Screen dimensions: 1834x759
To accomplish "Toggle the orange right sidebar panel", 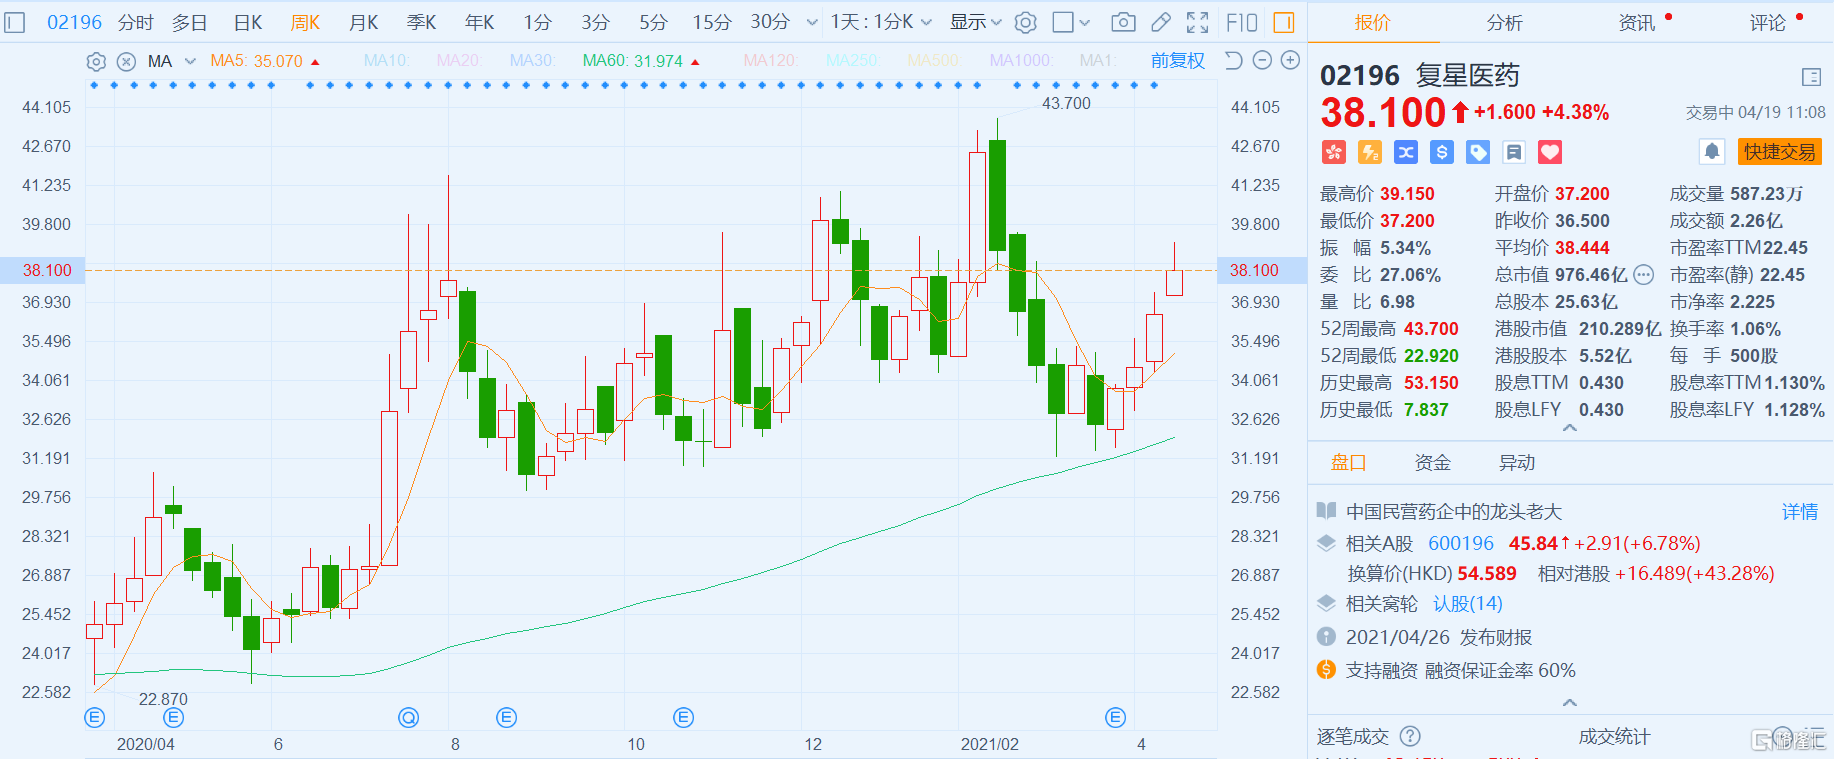I will (x=1284, y=22).
